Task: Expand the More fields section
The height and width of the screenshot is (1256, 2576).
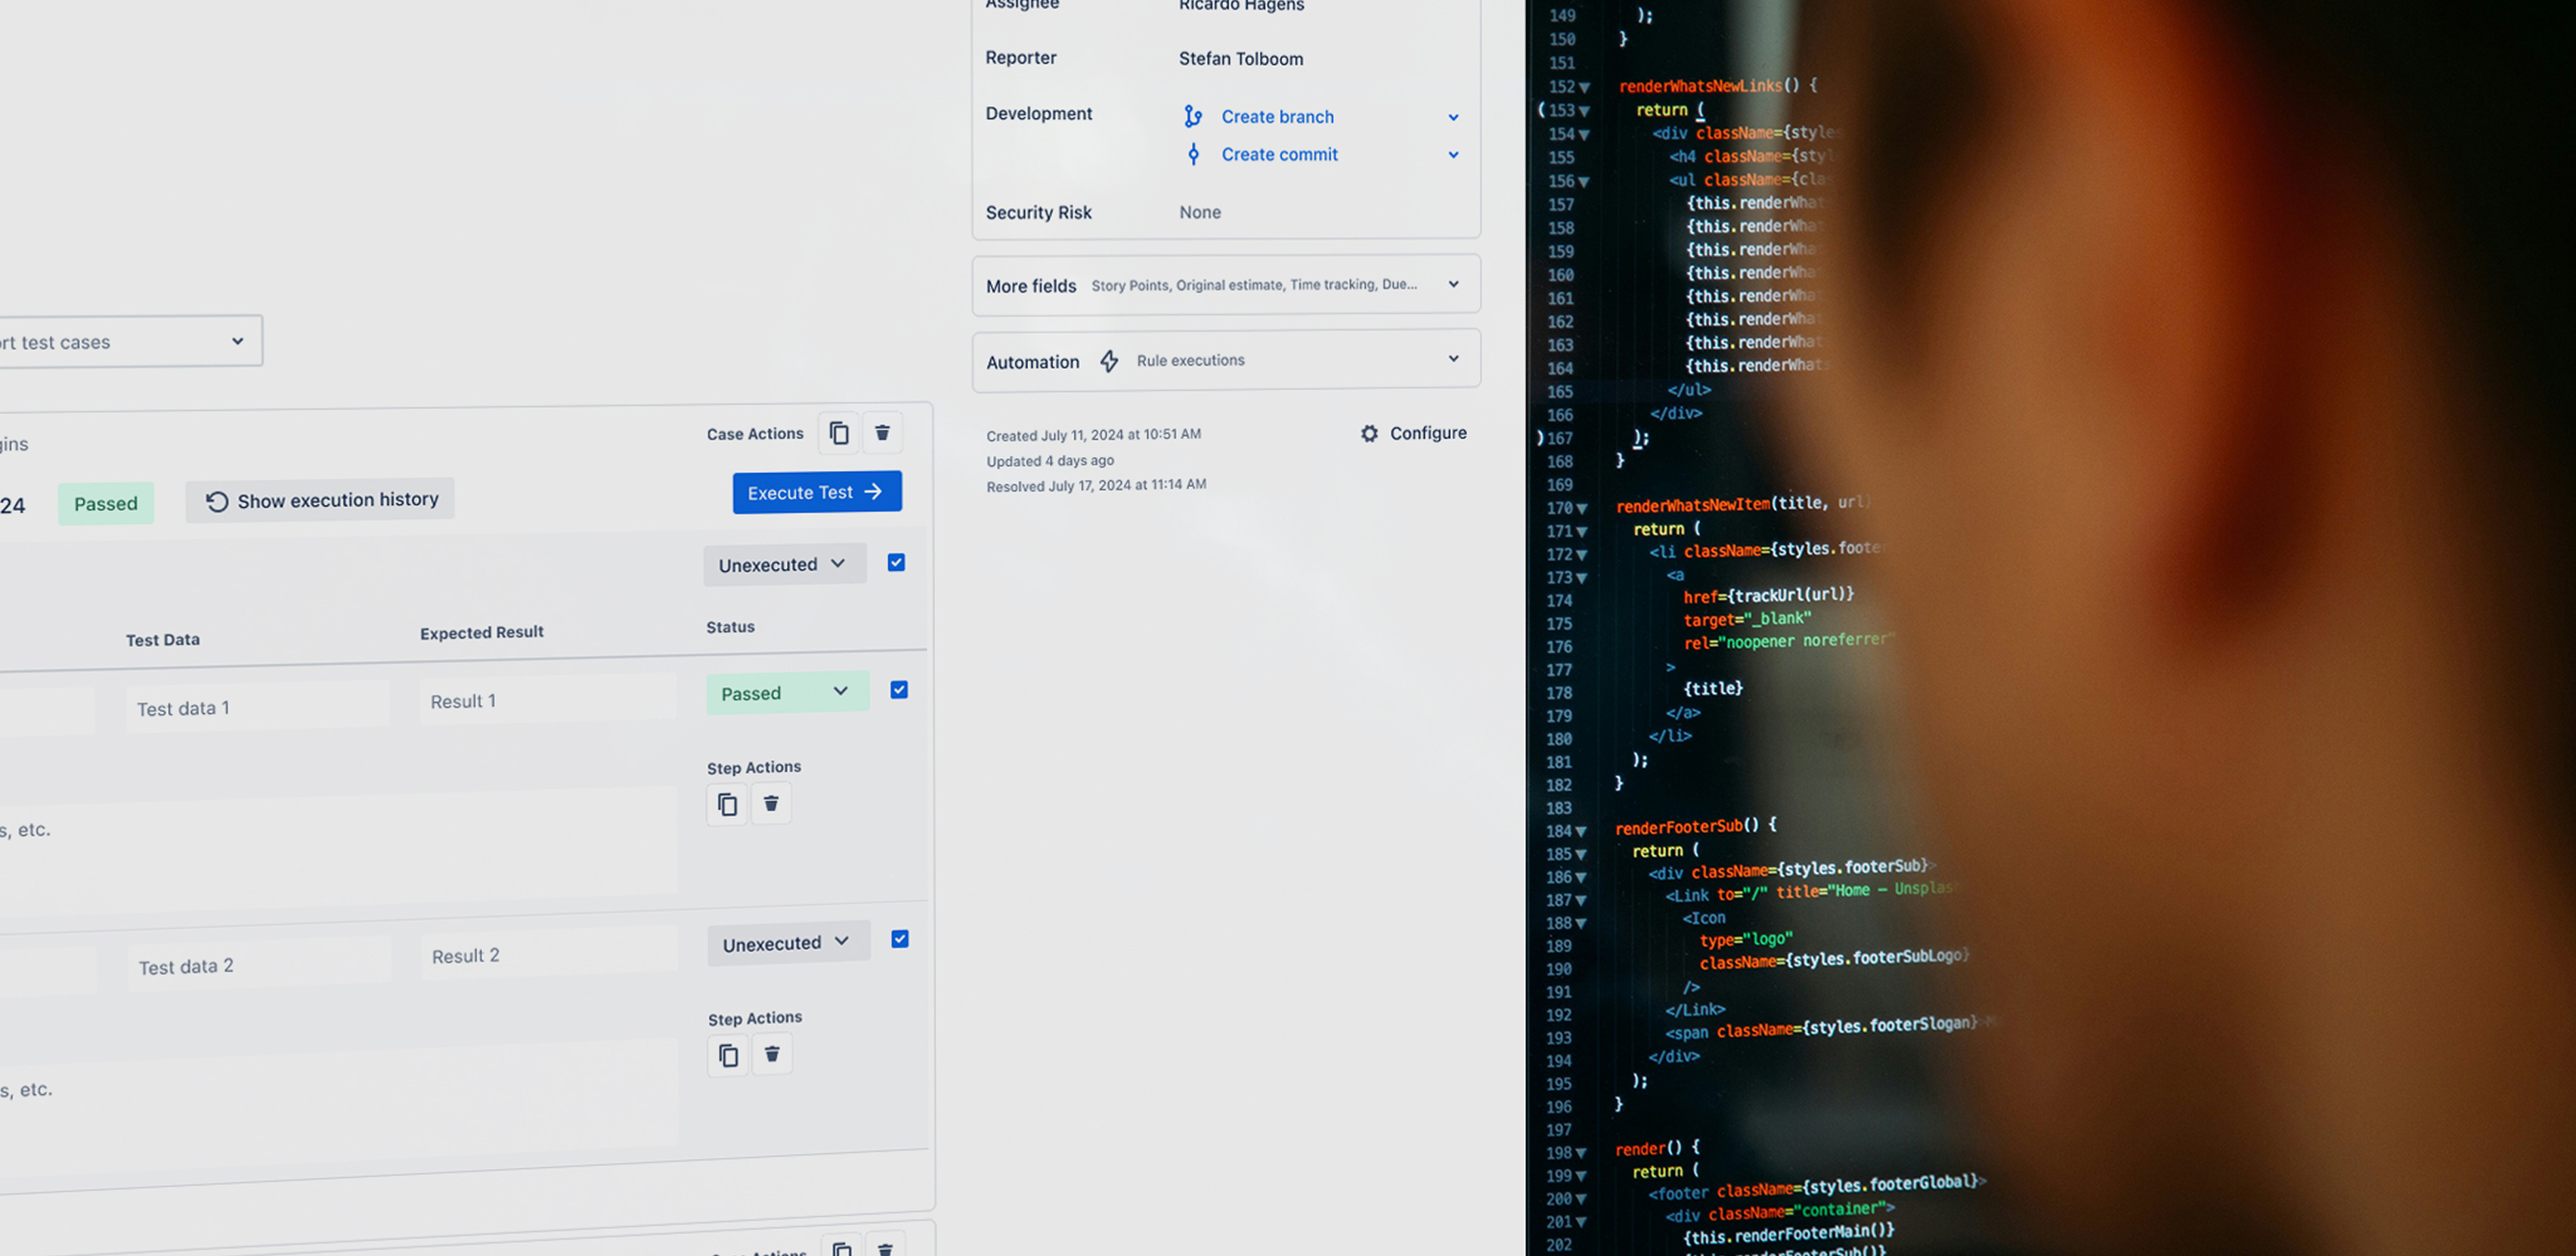Action: point(1453,284)
